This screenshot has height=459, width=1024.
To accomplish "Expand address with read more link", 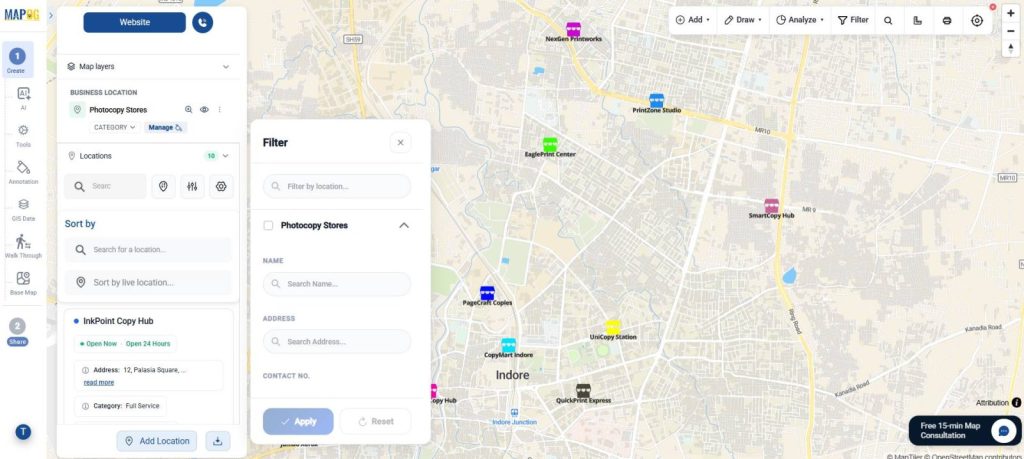I will [99, 383].
